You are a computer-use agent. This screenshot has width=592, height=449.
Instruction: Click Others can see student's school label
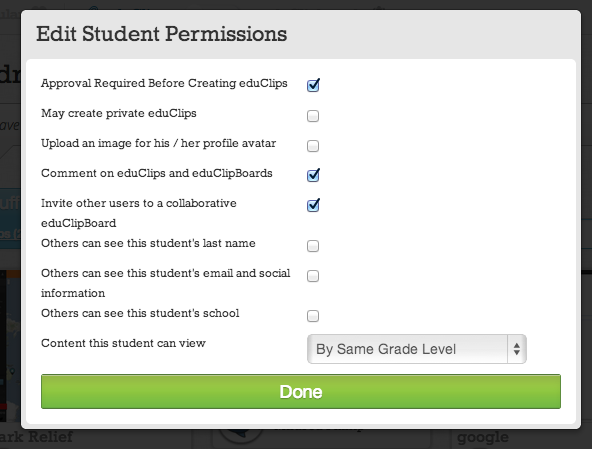[x=140, y=313]
